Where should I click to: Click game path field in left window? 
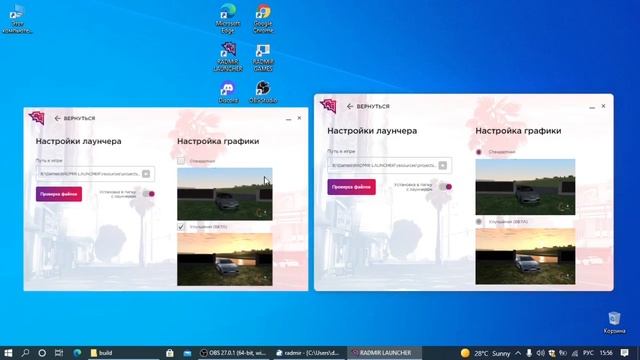[95, 174]
